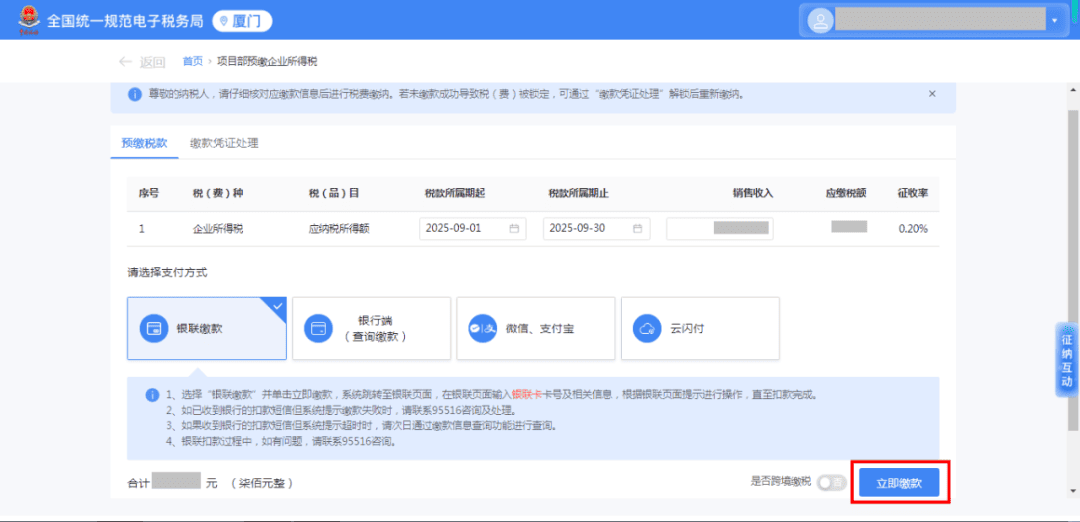
Task: Switch to 预缴税款 tab
Action: [145, 143]
